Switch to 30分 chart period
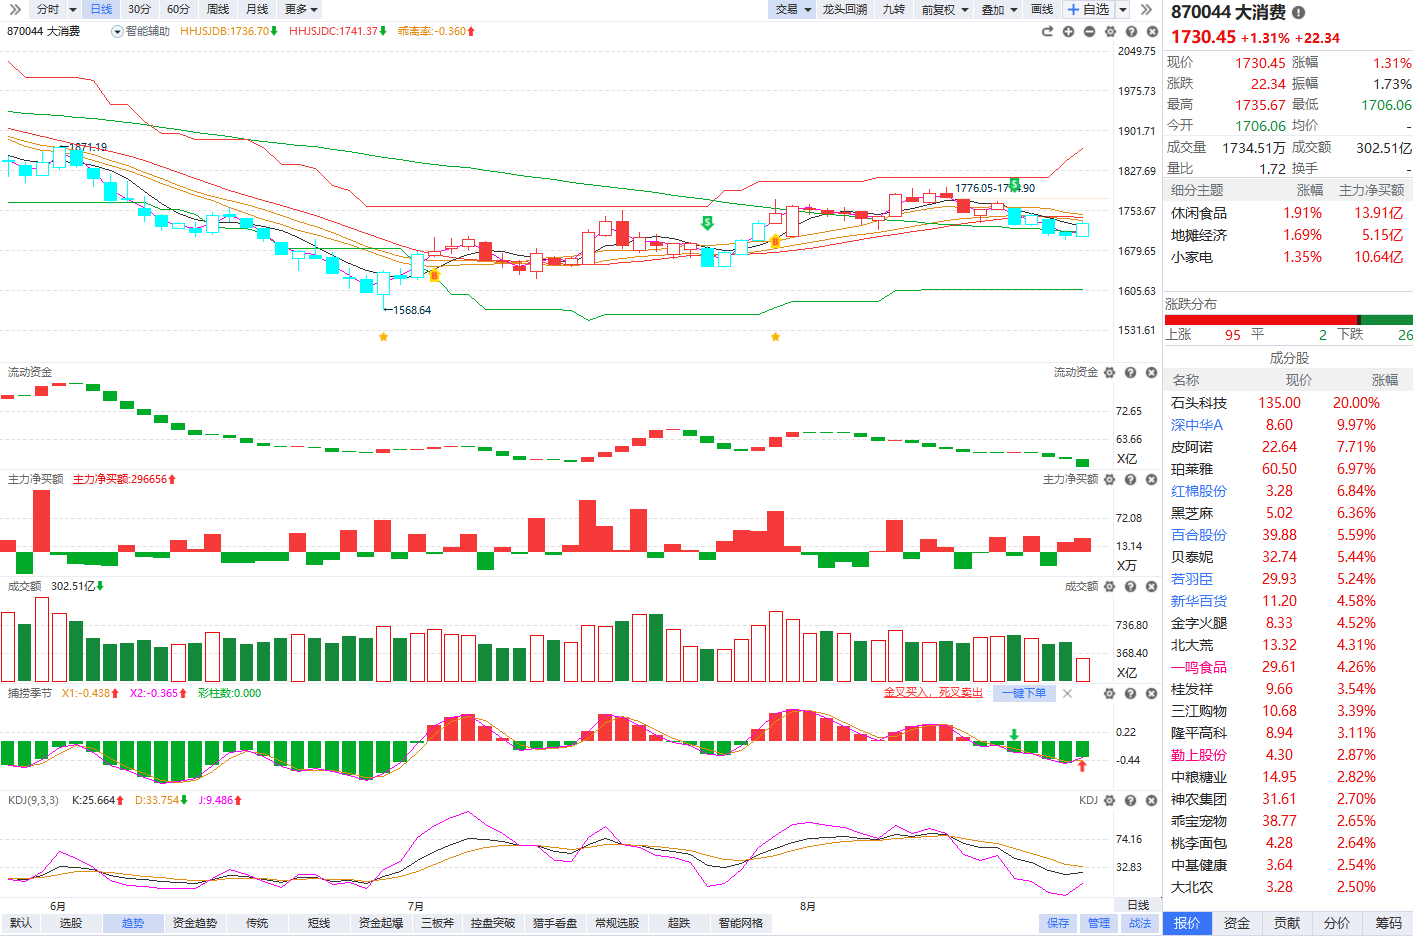1413x937 pixels. click(139, 9)
